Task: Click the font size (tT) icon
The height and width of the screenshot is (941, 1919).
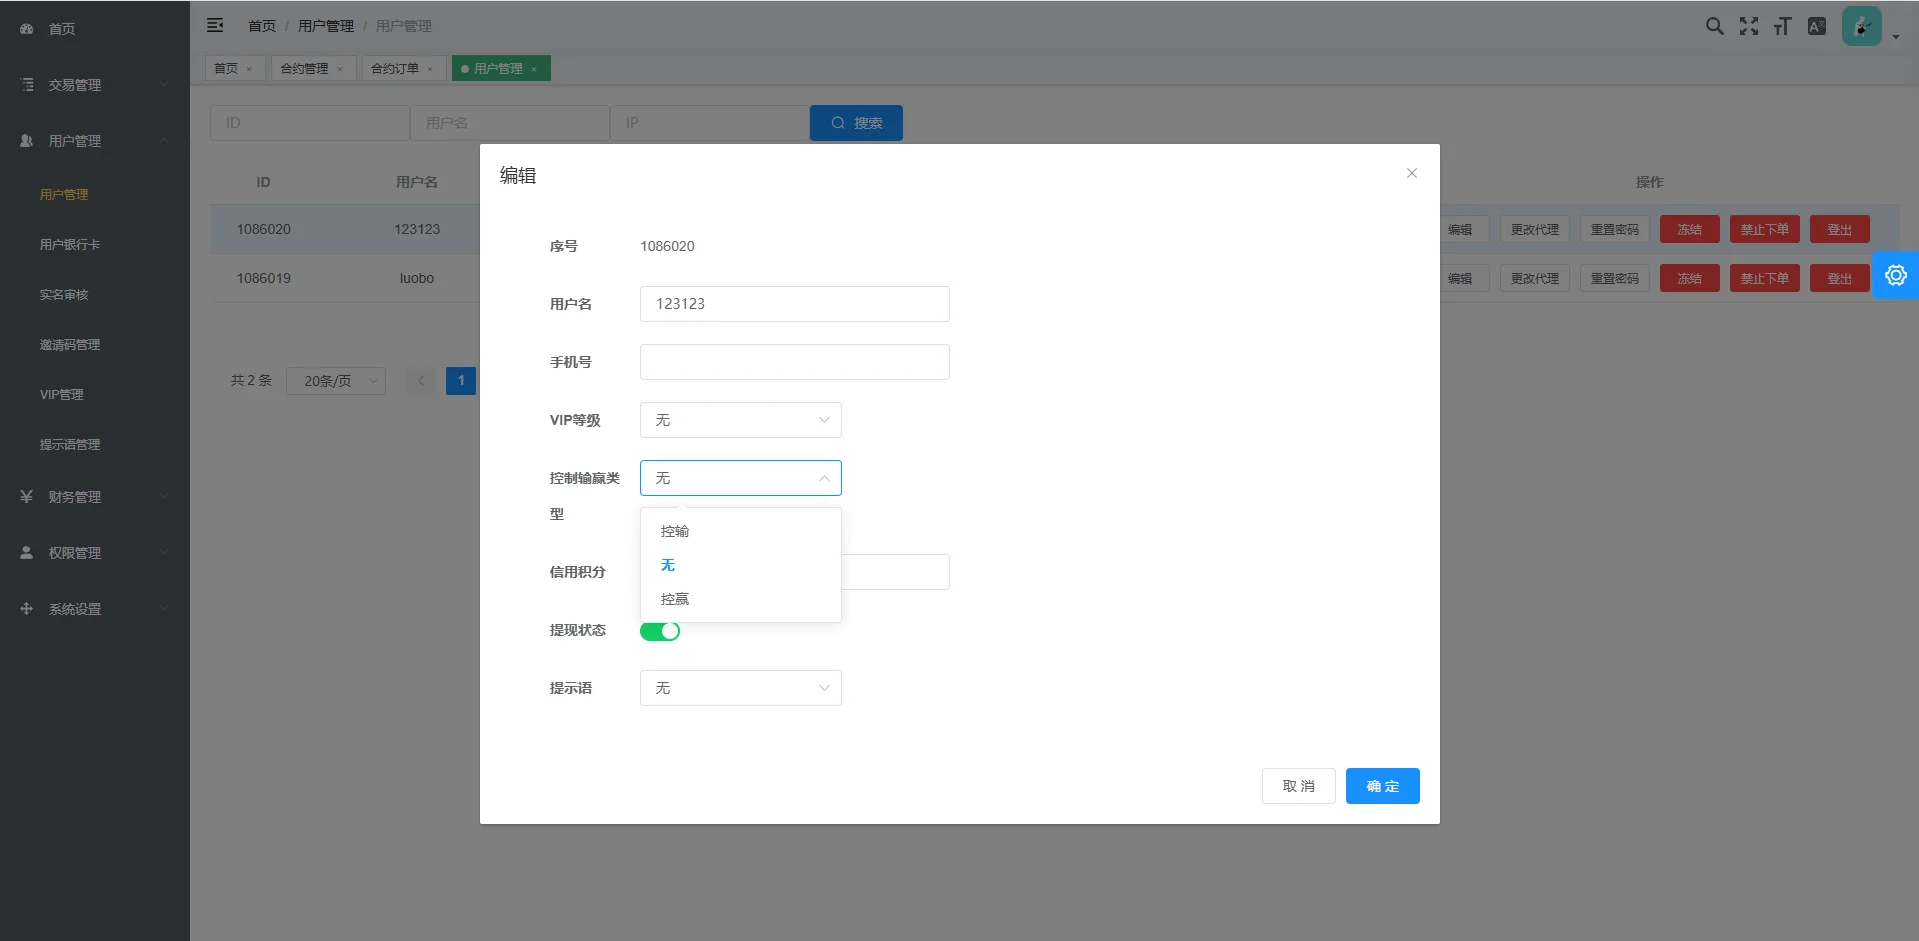Action: 1782,26
